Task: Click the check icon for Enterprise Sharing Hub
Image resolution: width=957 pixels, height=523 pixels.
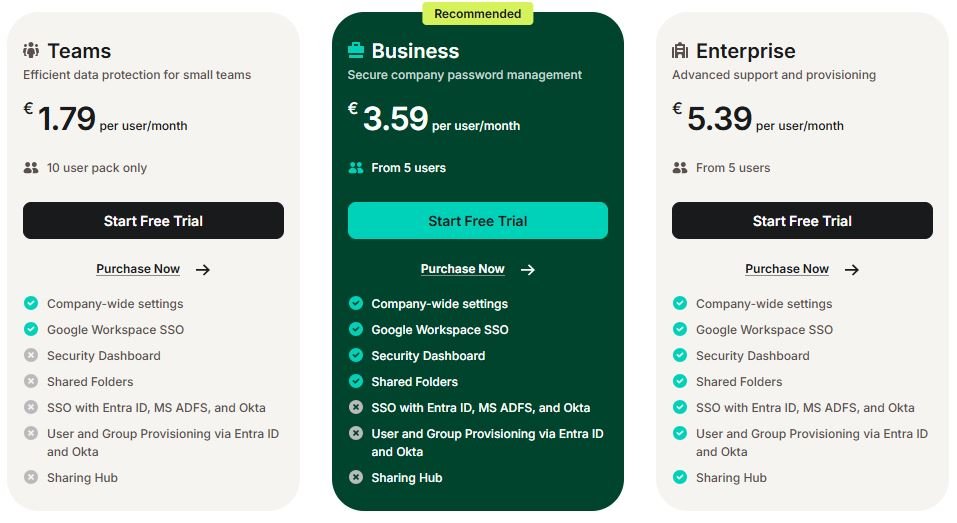Action: pos(680,477)
